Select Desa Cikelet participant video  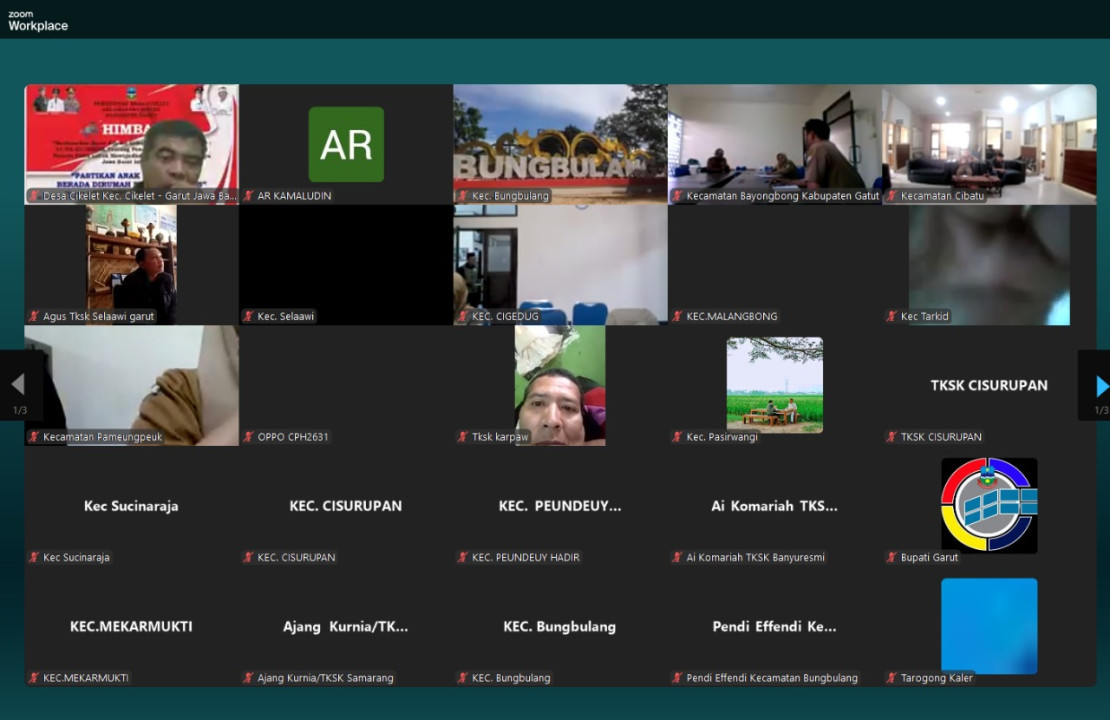[x=132, y=140]
